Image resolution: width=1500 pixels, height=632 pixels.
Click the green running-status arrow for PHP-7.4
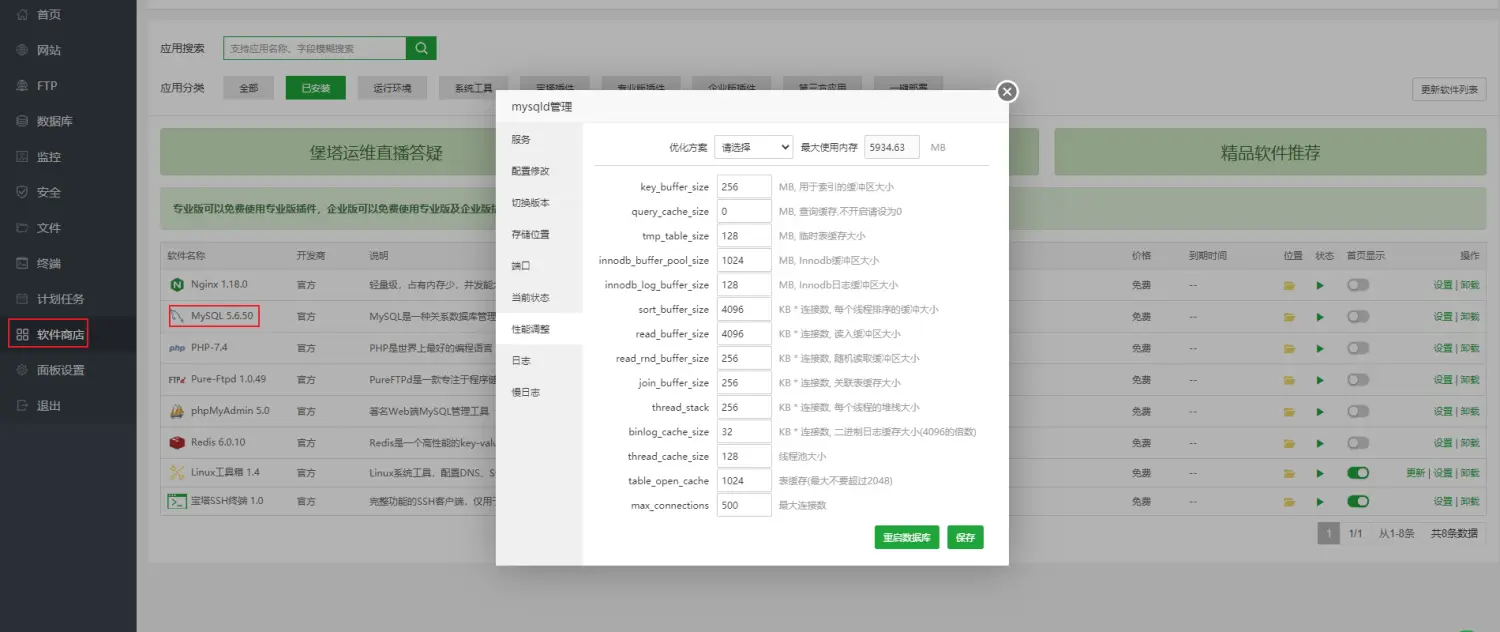pyautogui.click(x=1320, y=348)
